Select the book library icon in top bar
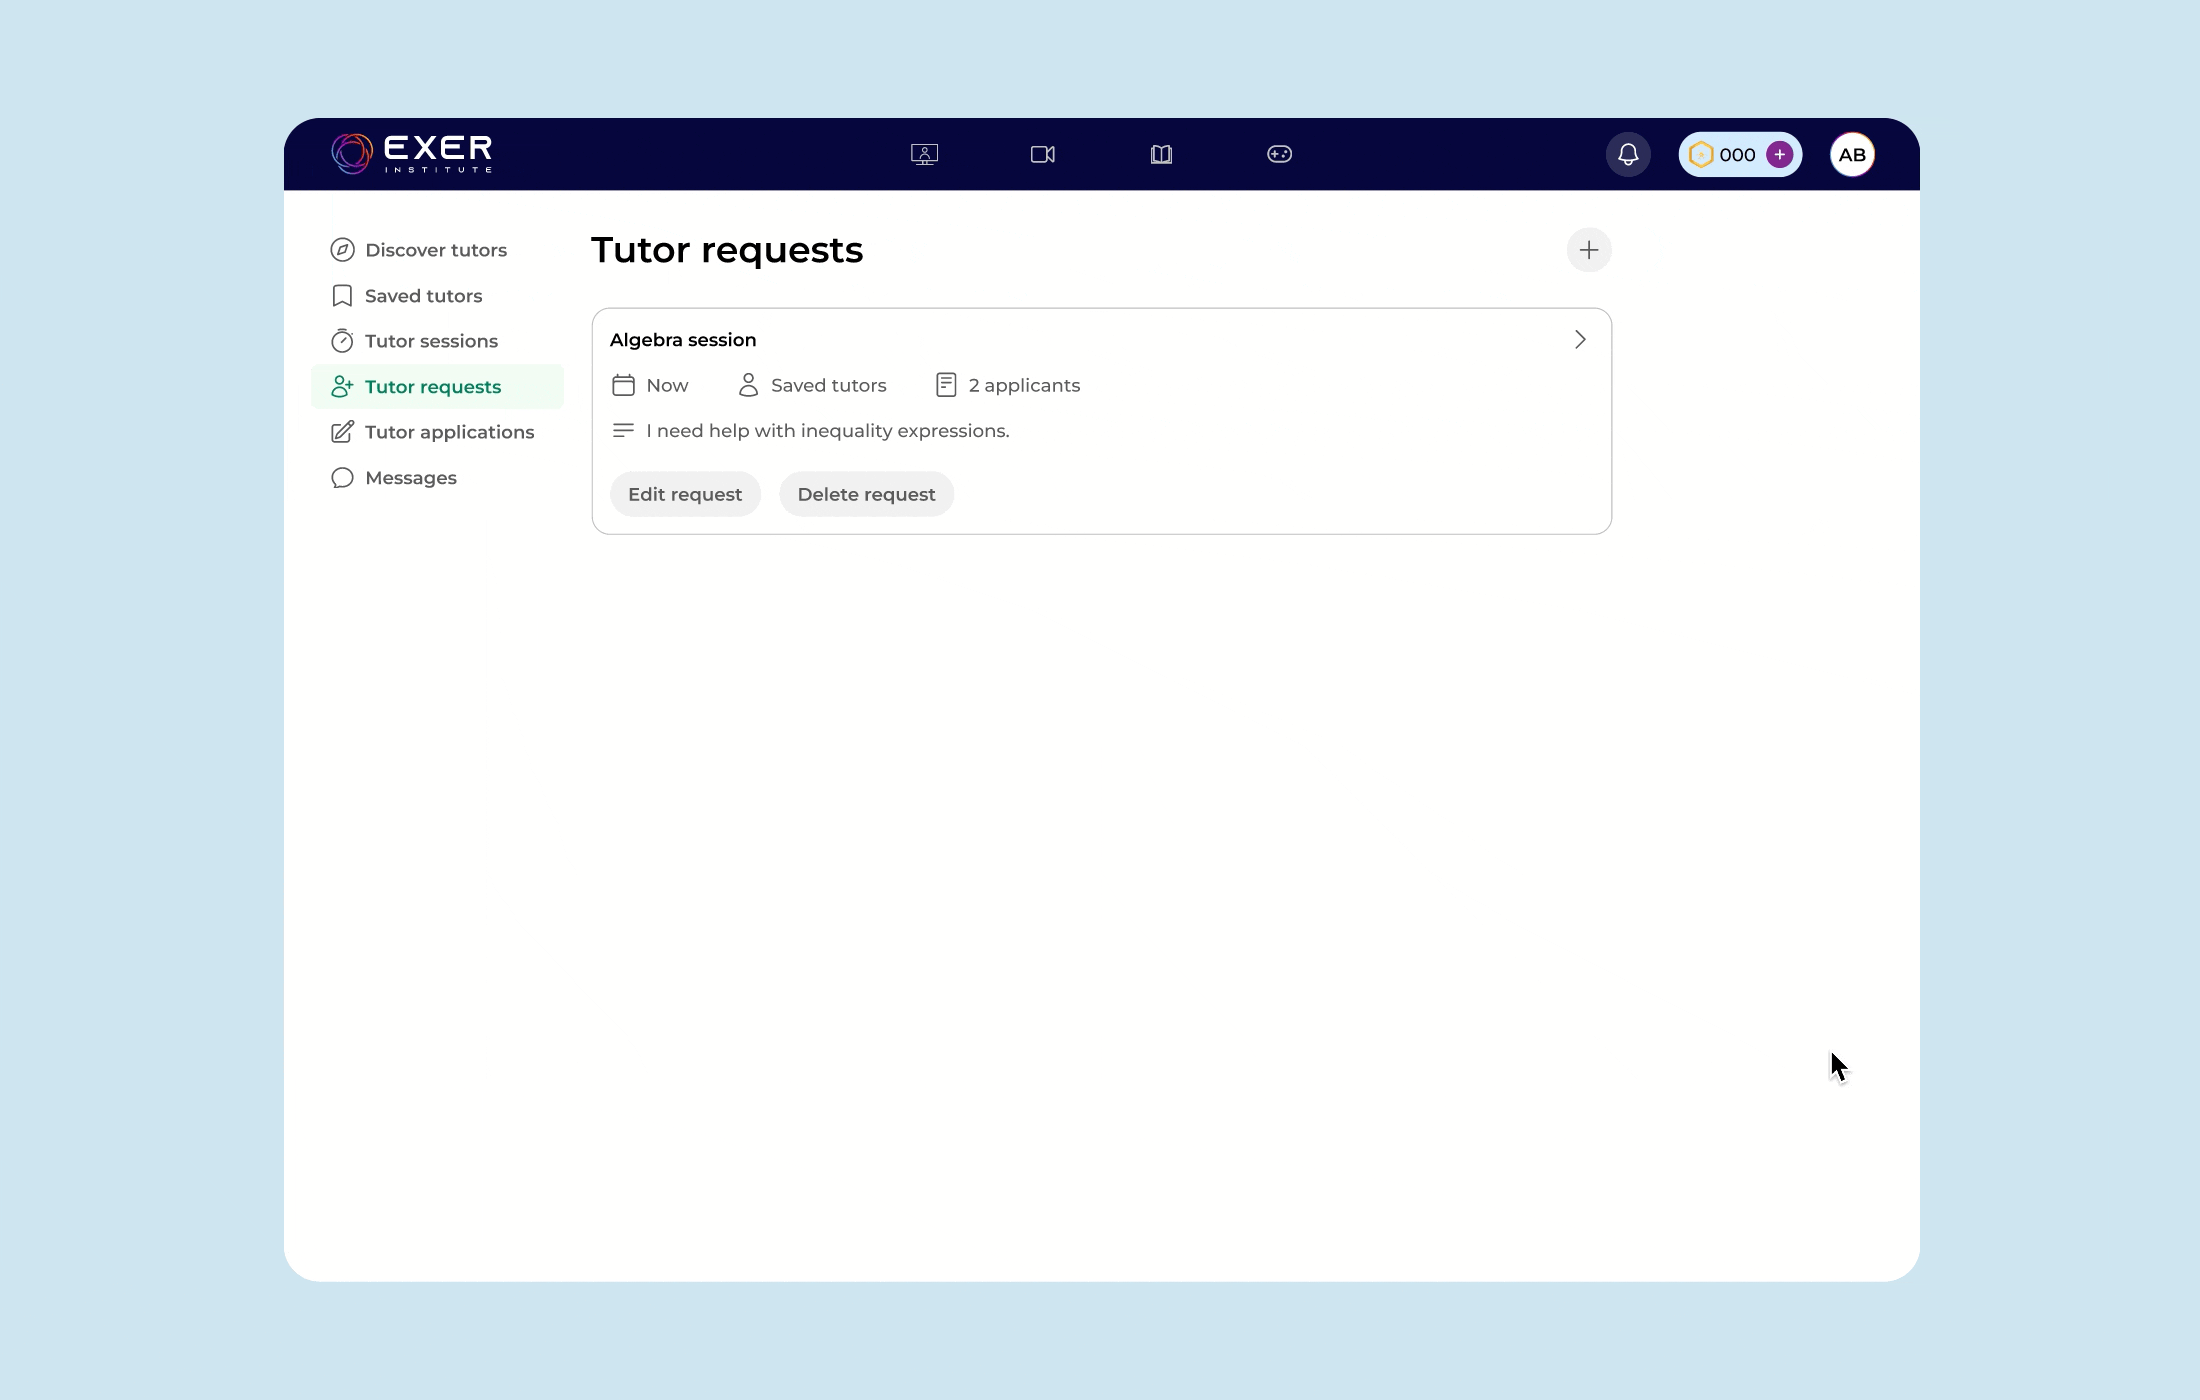This screenshot has height=1400, width=2200. click(x=1161, y=153)
